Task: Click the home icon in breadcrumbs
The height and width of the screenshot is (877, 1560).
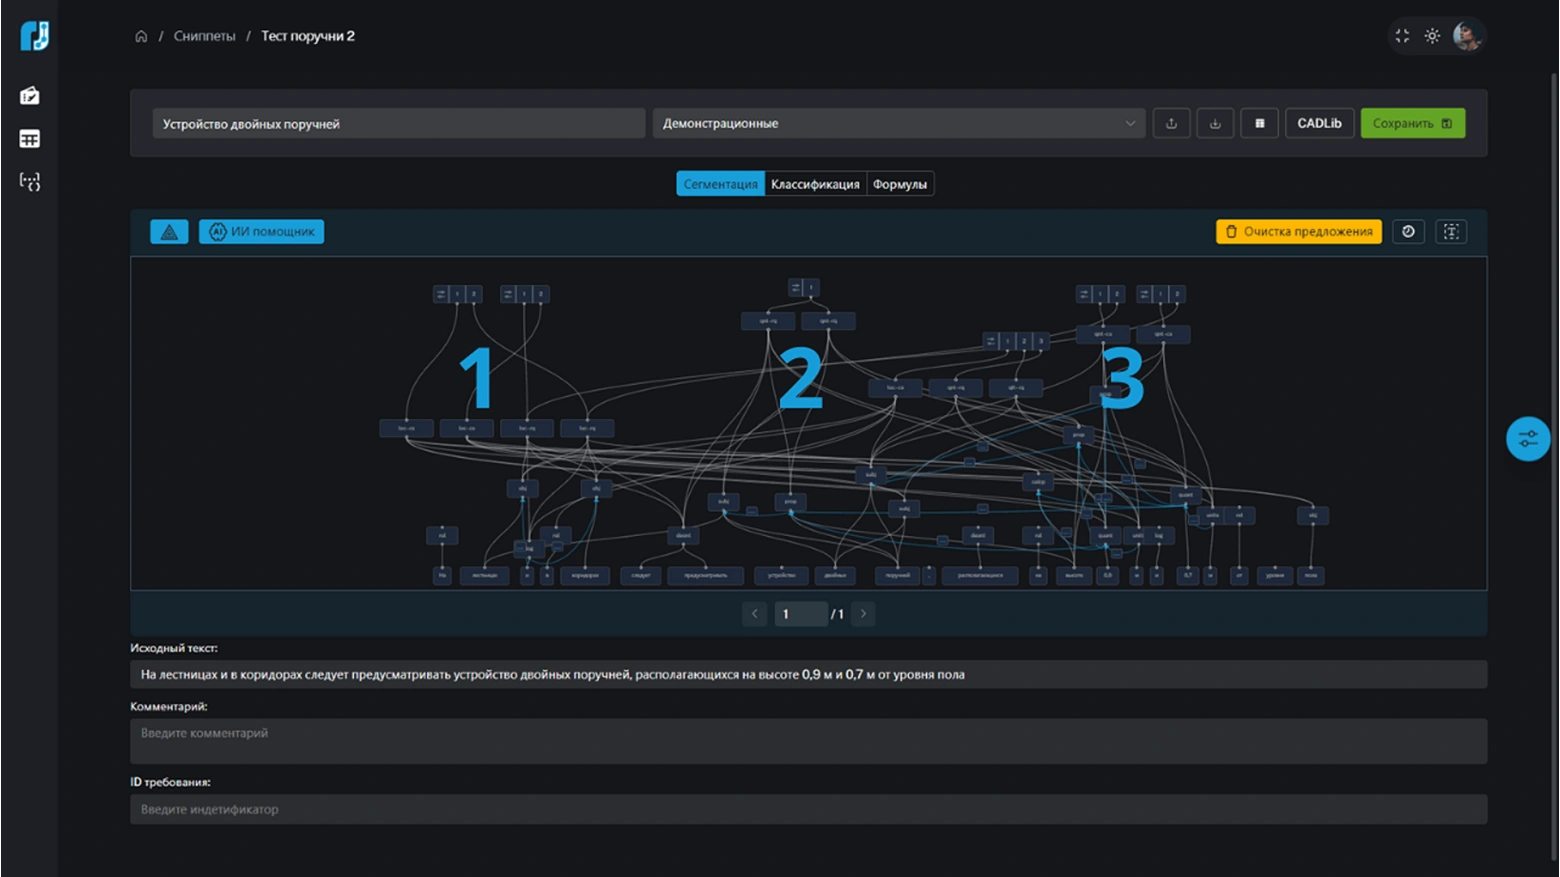Action: tap(141, 36)
